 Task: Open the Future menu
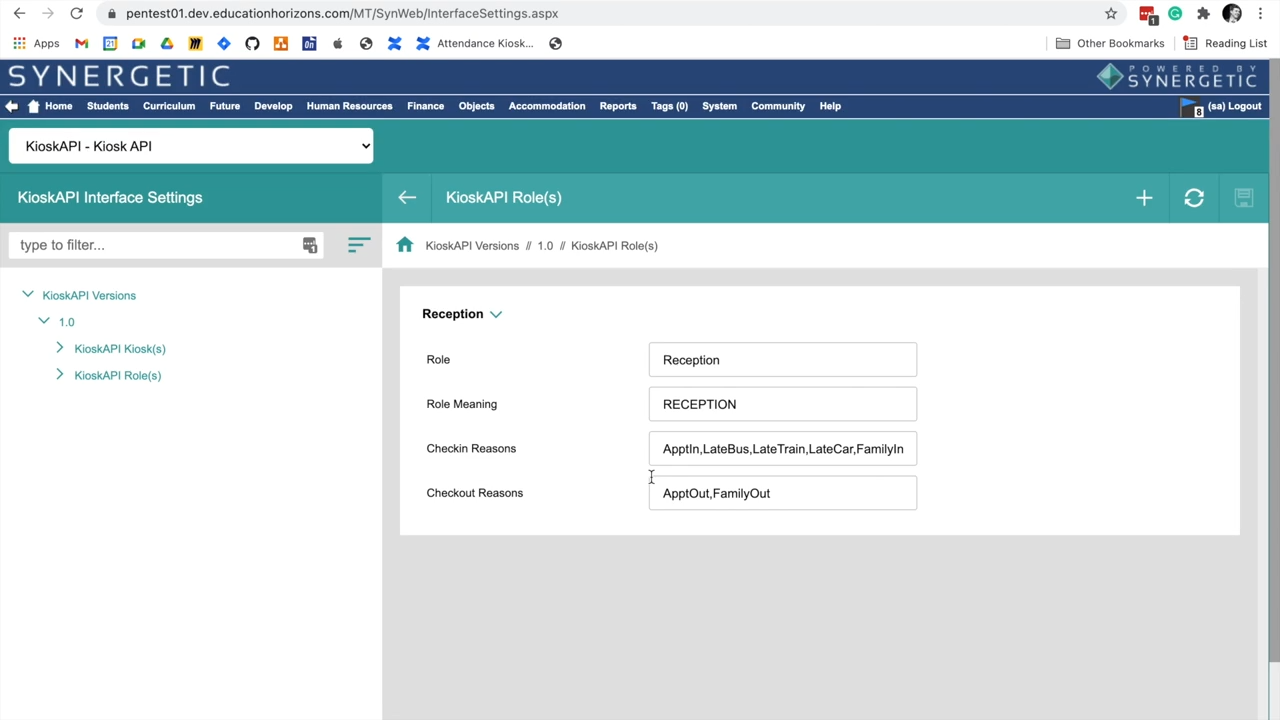pos(225,106)
